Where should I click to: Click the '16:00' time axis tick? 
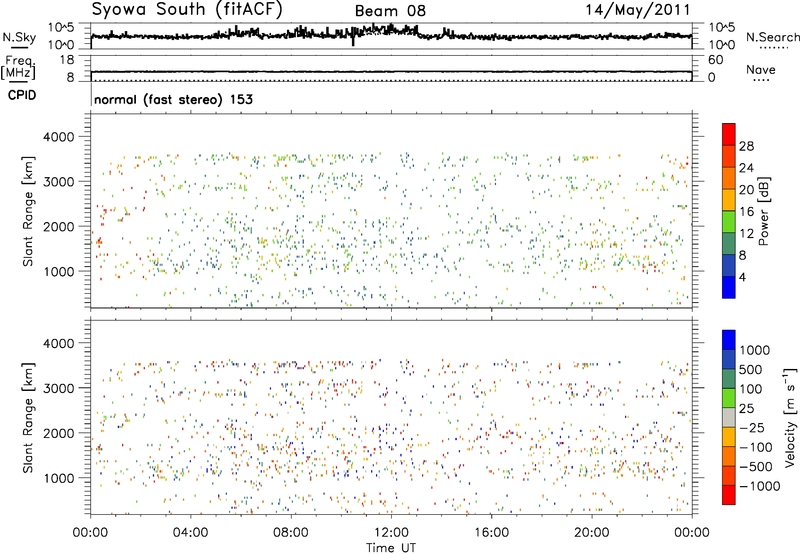(x=491, y=533)
